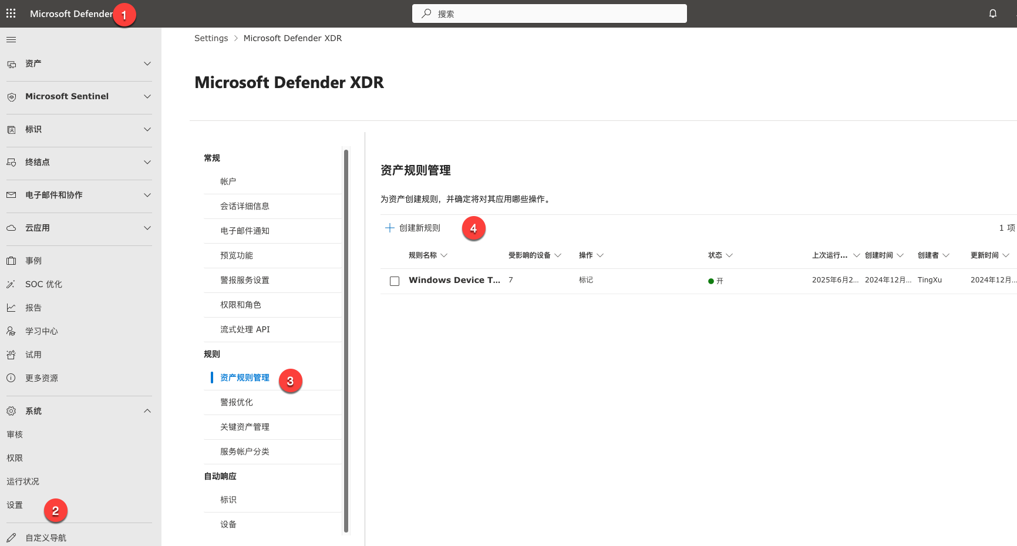Open the 创建者 column dropdown
Image resolution: width=1017 pixels, height=546 pixels.
[946, 255]
